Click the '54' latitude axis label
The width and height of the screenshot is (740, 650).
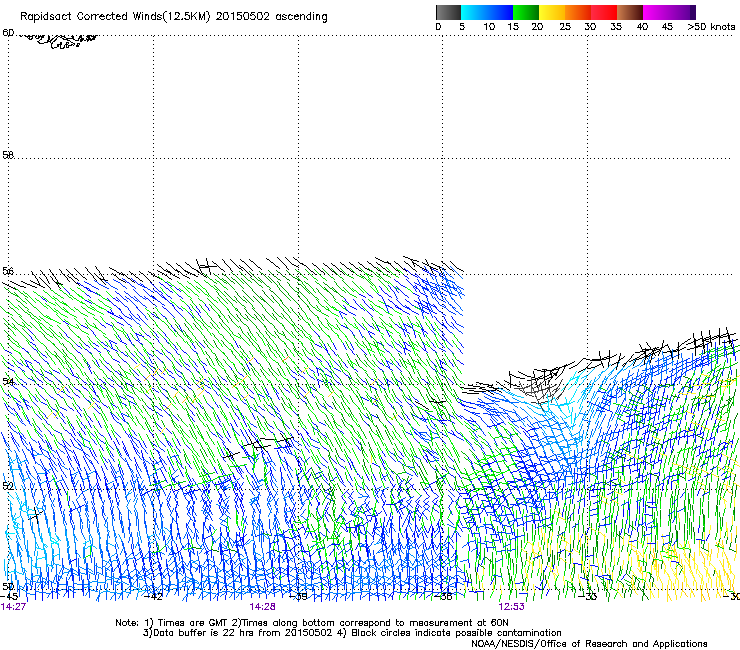pyautogui.click(x=8, y=381)
